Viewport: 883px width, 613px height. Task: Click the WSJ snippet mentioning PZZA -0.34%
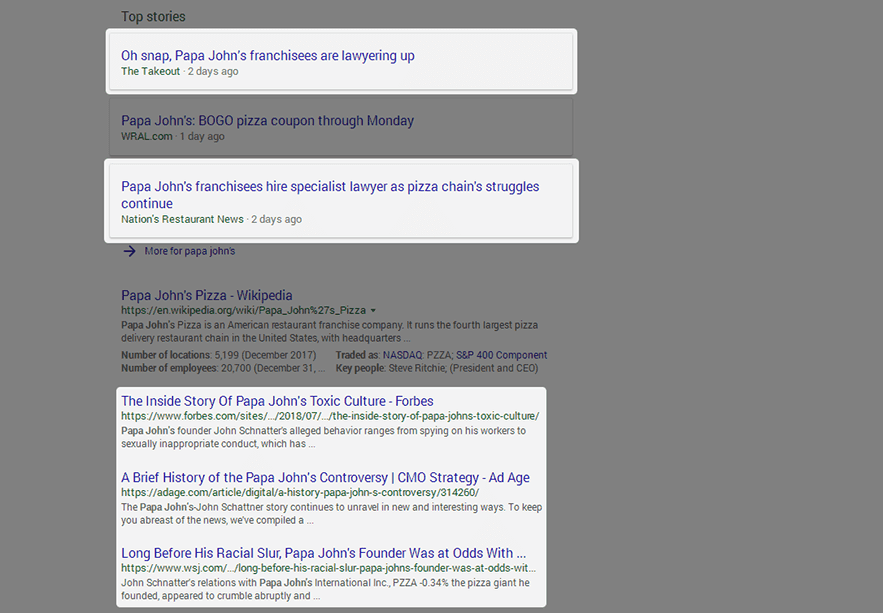click(x=325, y=589)
